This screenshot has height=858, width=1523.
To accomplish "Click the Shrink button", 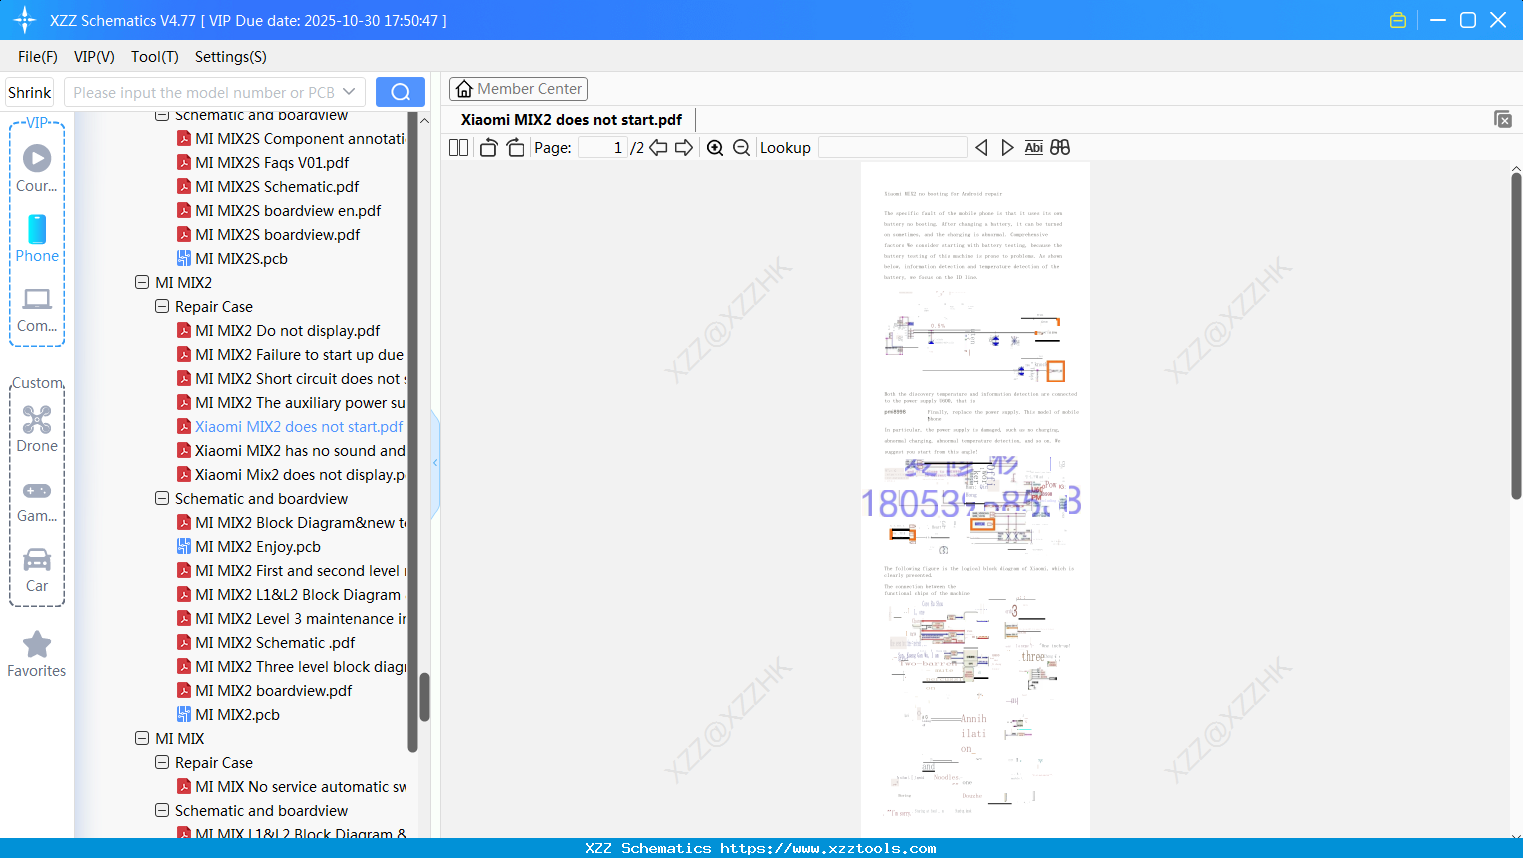I will [30, 92].
